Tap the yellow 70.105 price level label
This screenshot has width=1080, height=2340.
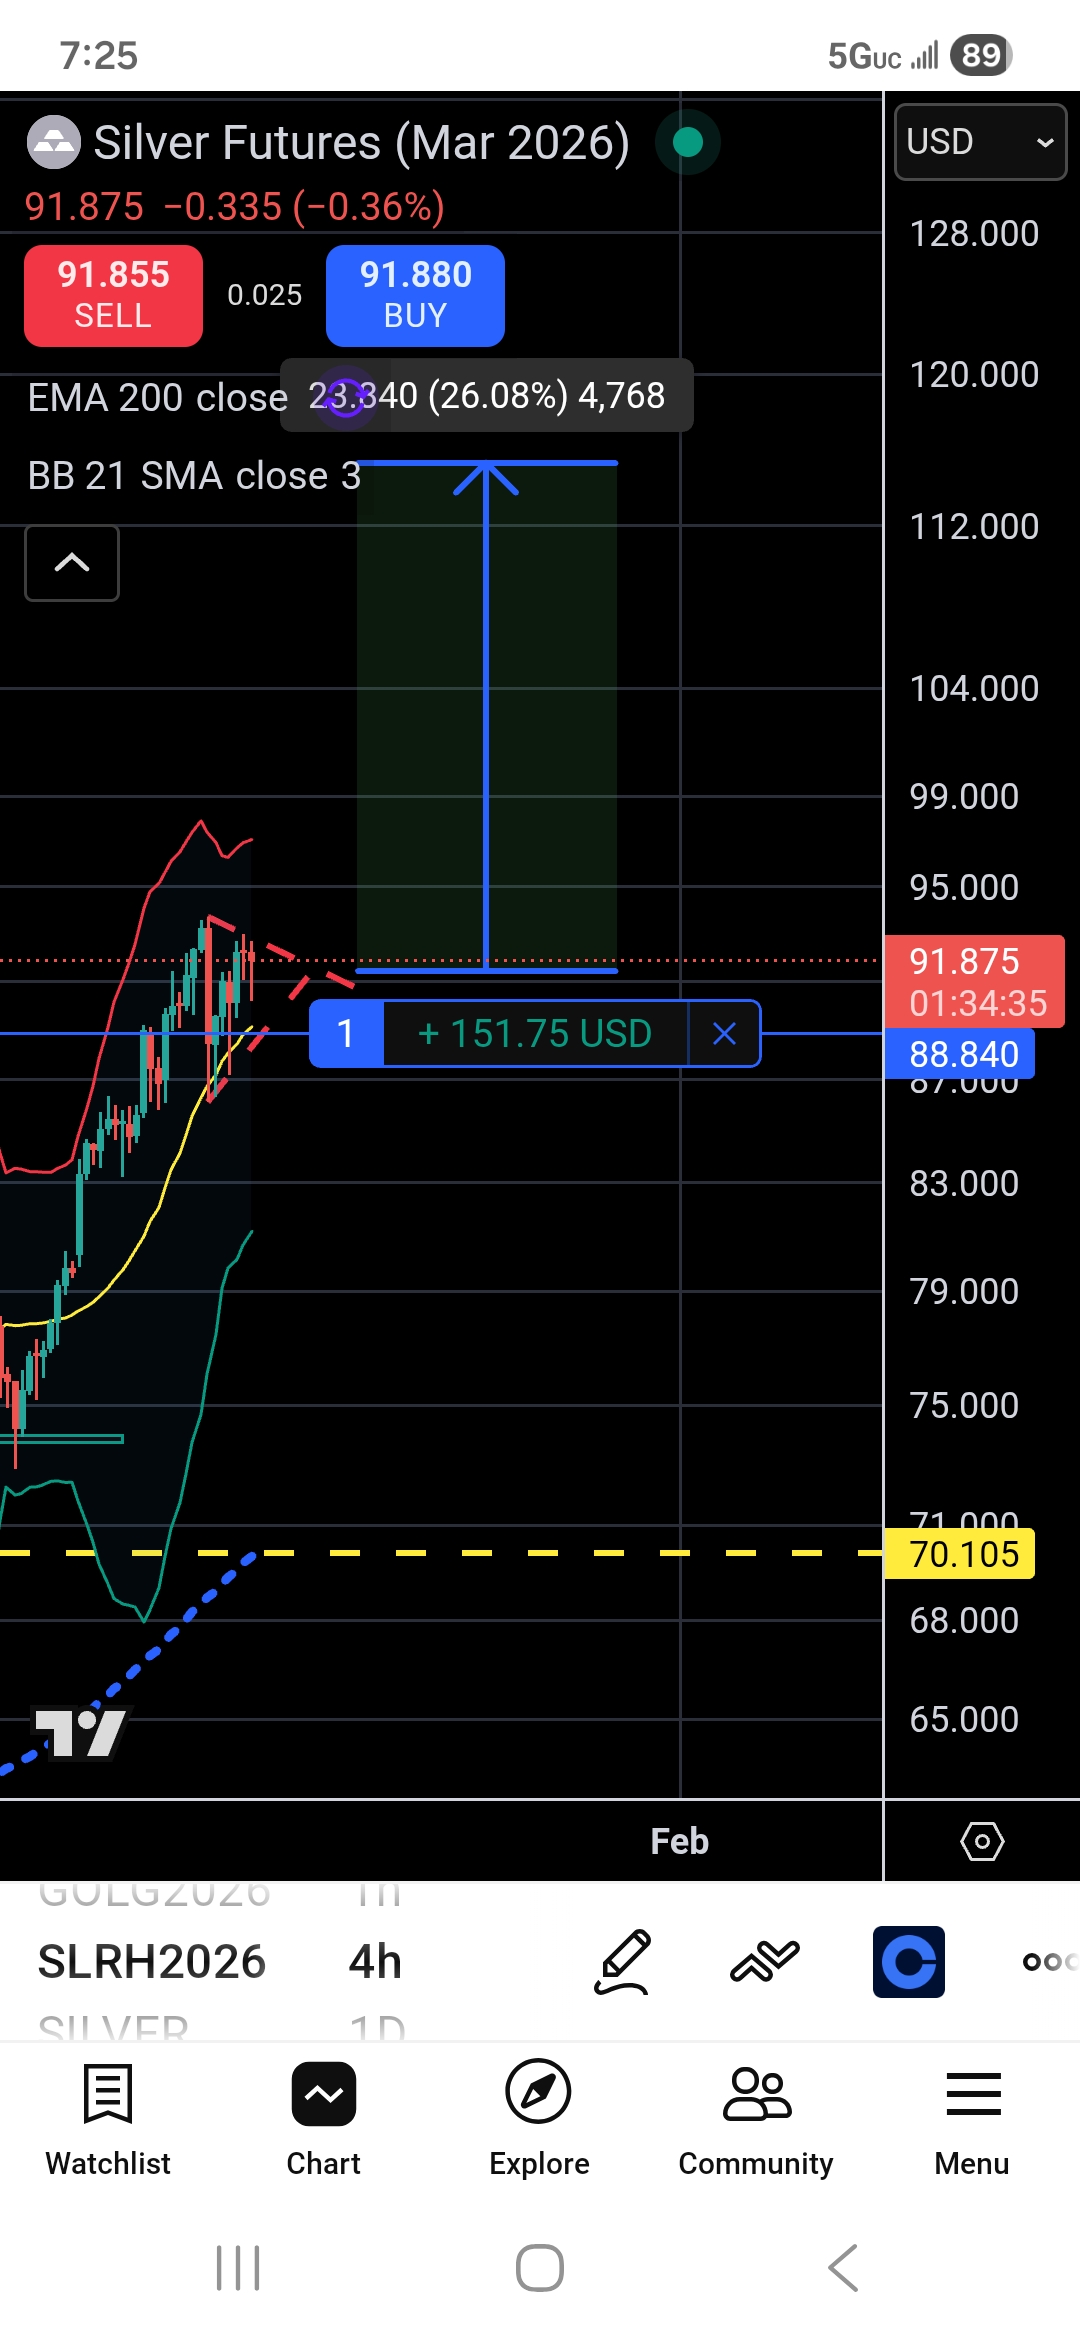pos(960,1554)
